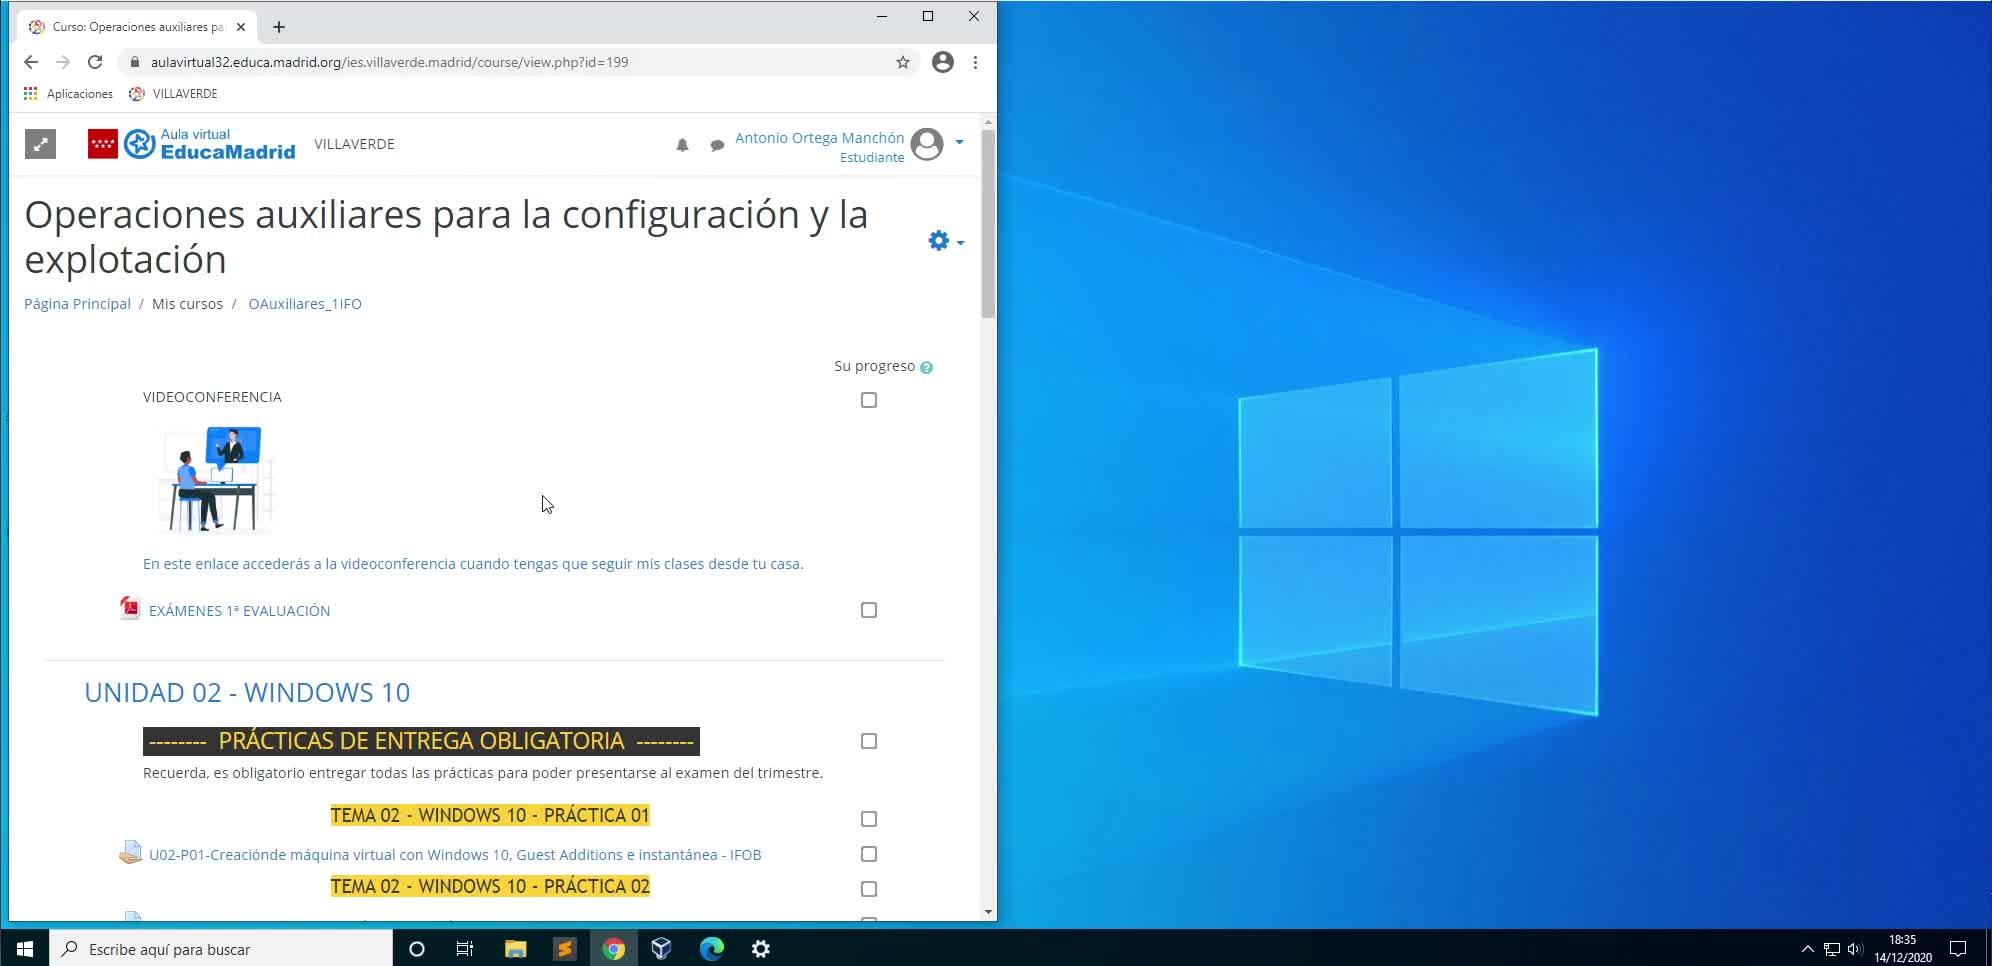Open the network status tray icon
The image size is (1992, 966).
[1831, 949]
